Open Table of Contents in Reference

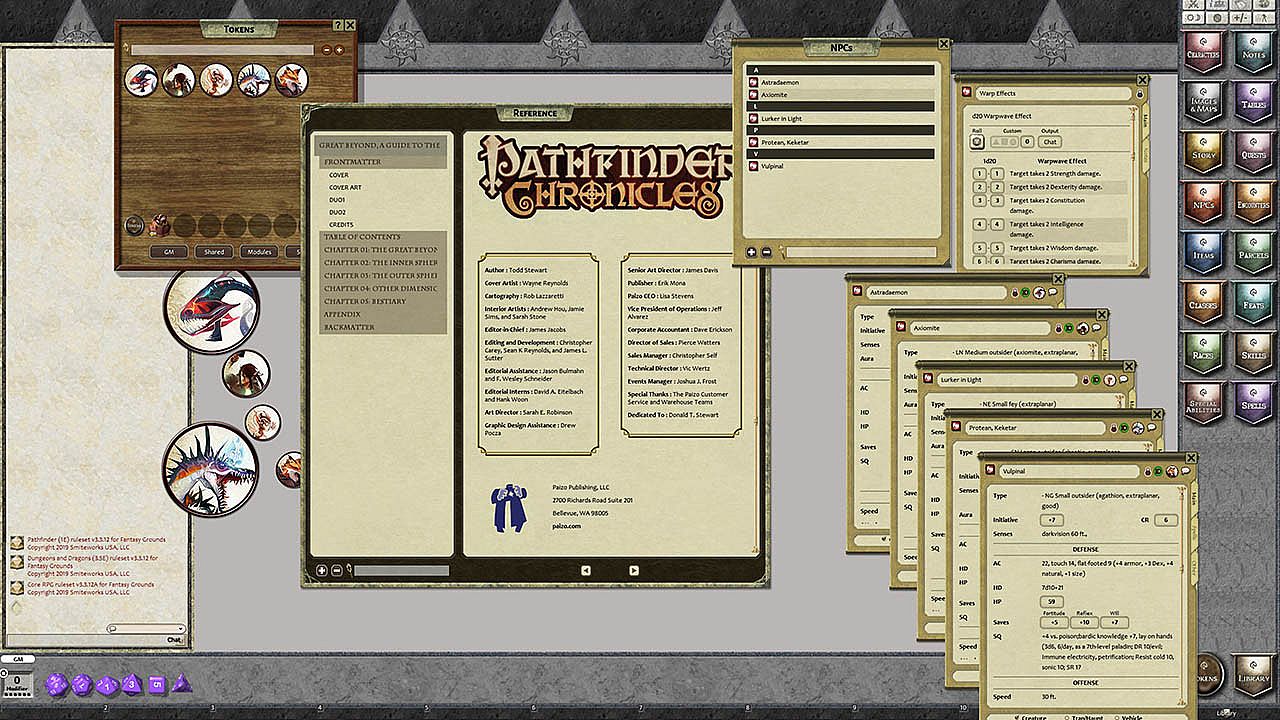pyautogui.click(x=382, y=237)
